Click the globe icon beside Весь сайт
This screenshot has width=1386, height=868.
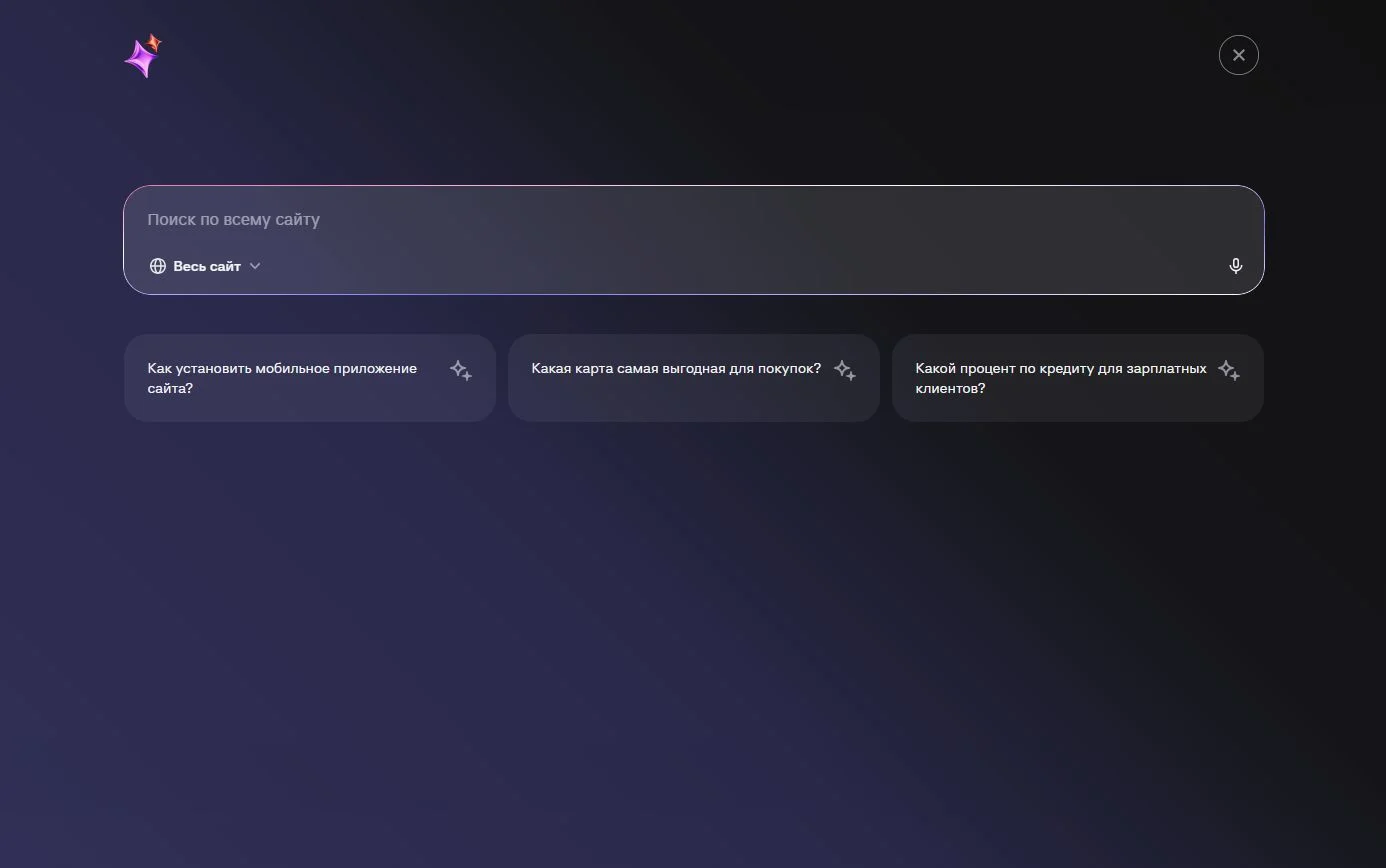coord(158,266)
